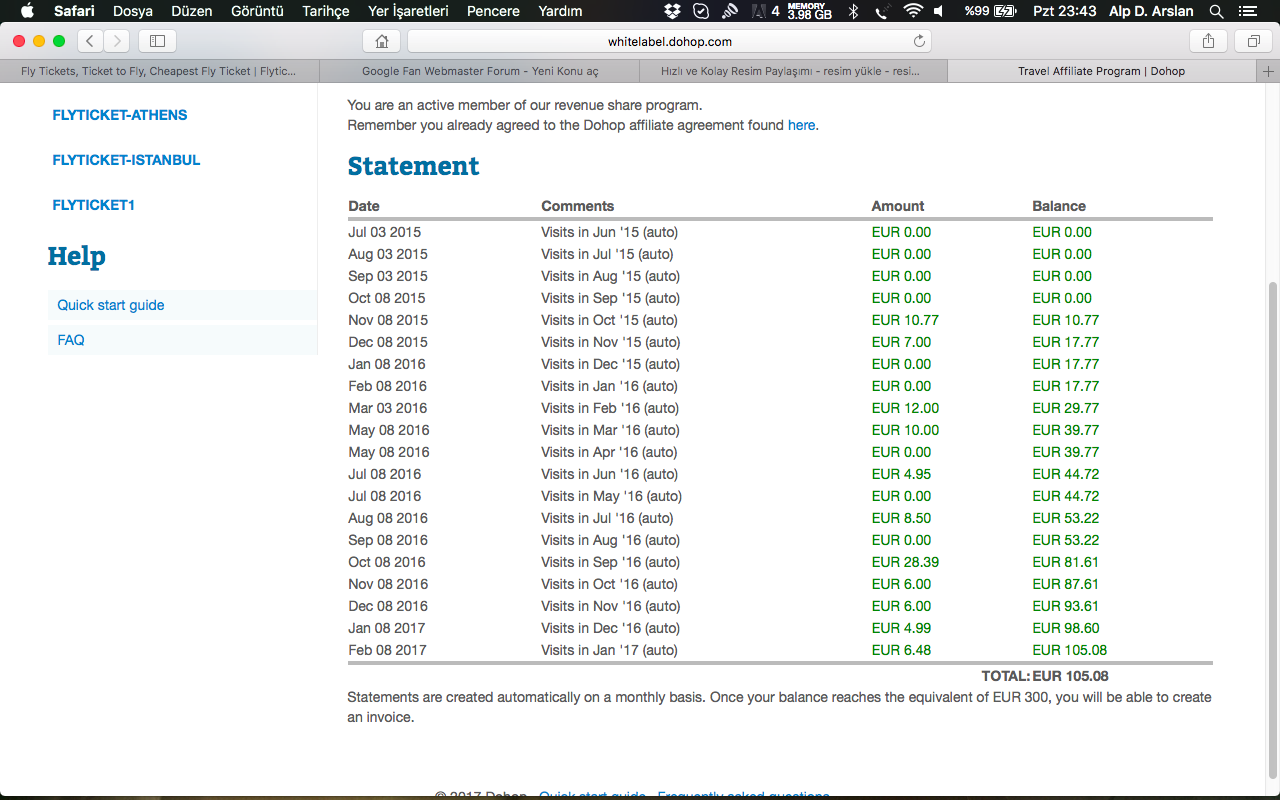The image size is (1280, 800).
Task: Show all tabs overview button
Action: (x=1253, y=41)
